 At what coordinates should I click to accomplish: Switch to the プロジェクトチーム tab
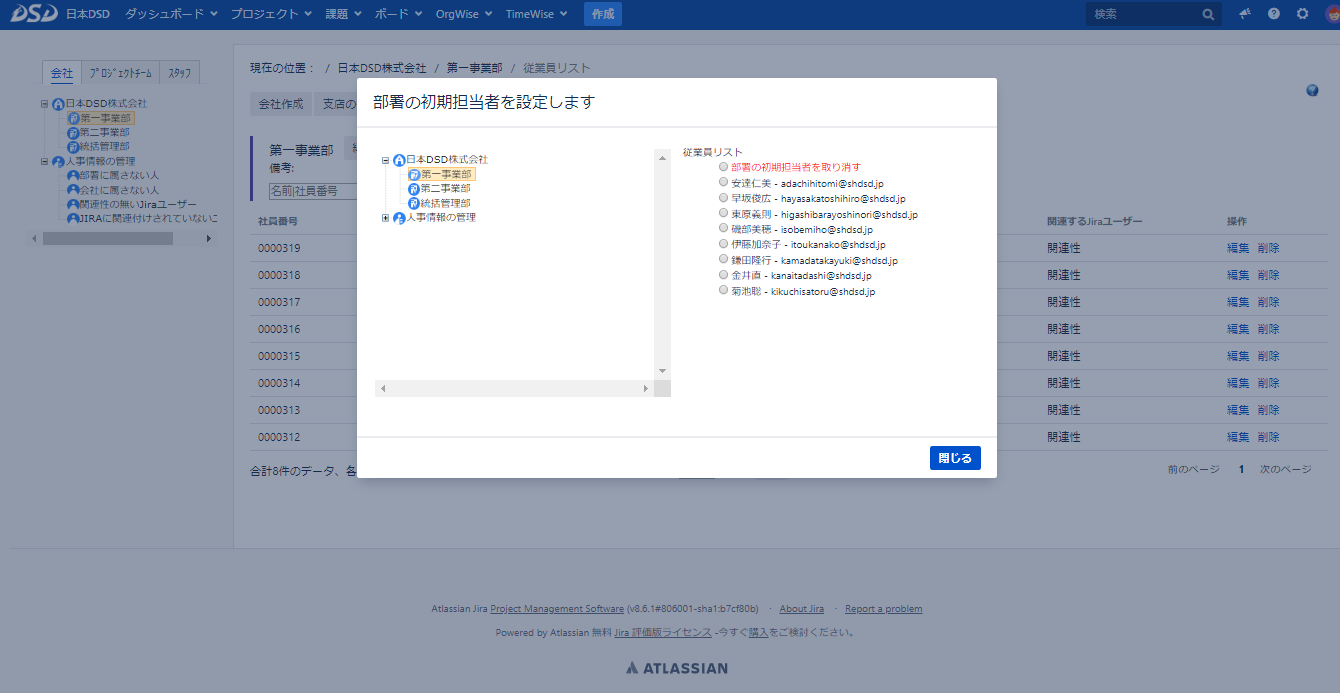(x=120, y=73)
